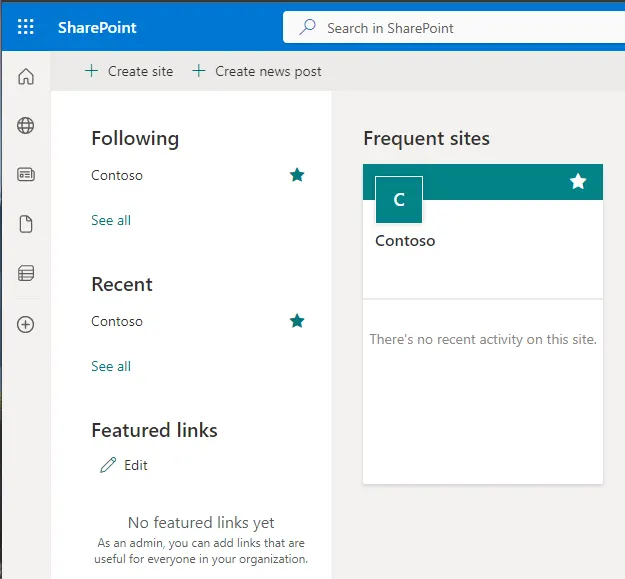Open the news icon in sidebar

tap(26, 175)
